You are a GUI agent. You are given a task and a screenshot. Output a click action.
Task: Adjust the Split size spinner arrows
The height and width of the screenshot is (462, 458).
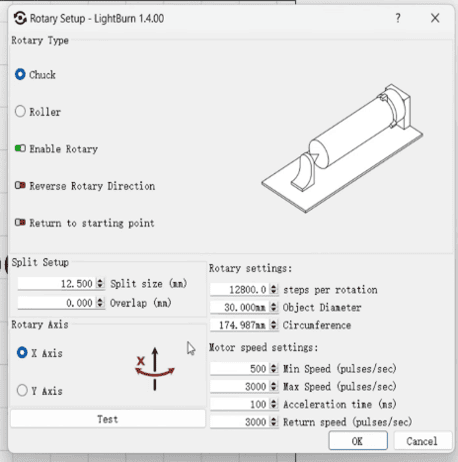coord(100,283)
